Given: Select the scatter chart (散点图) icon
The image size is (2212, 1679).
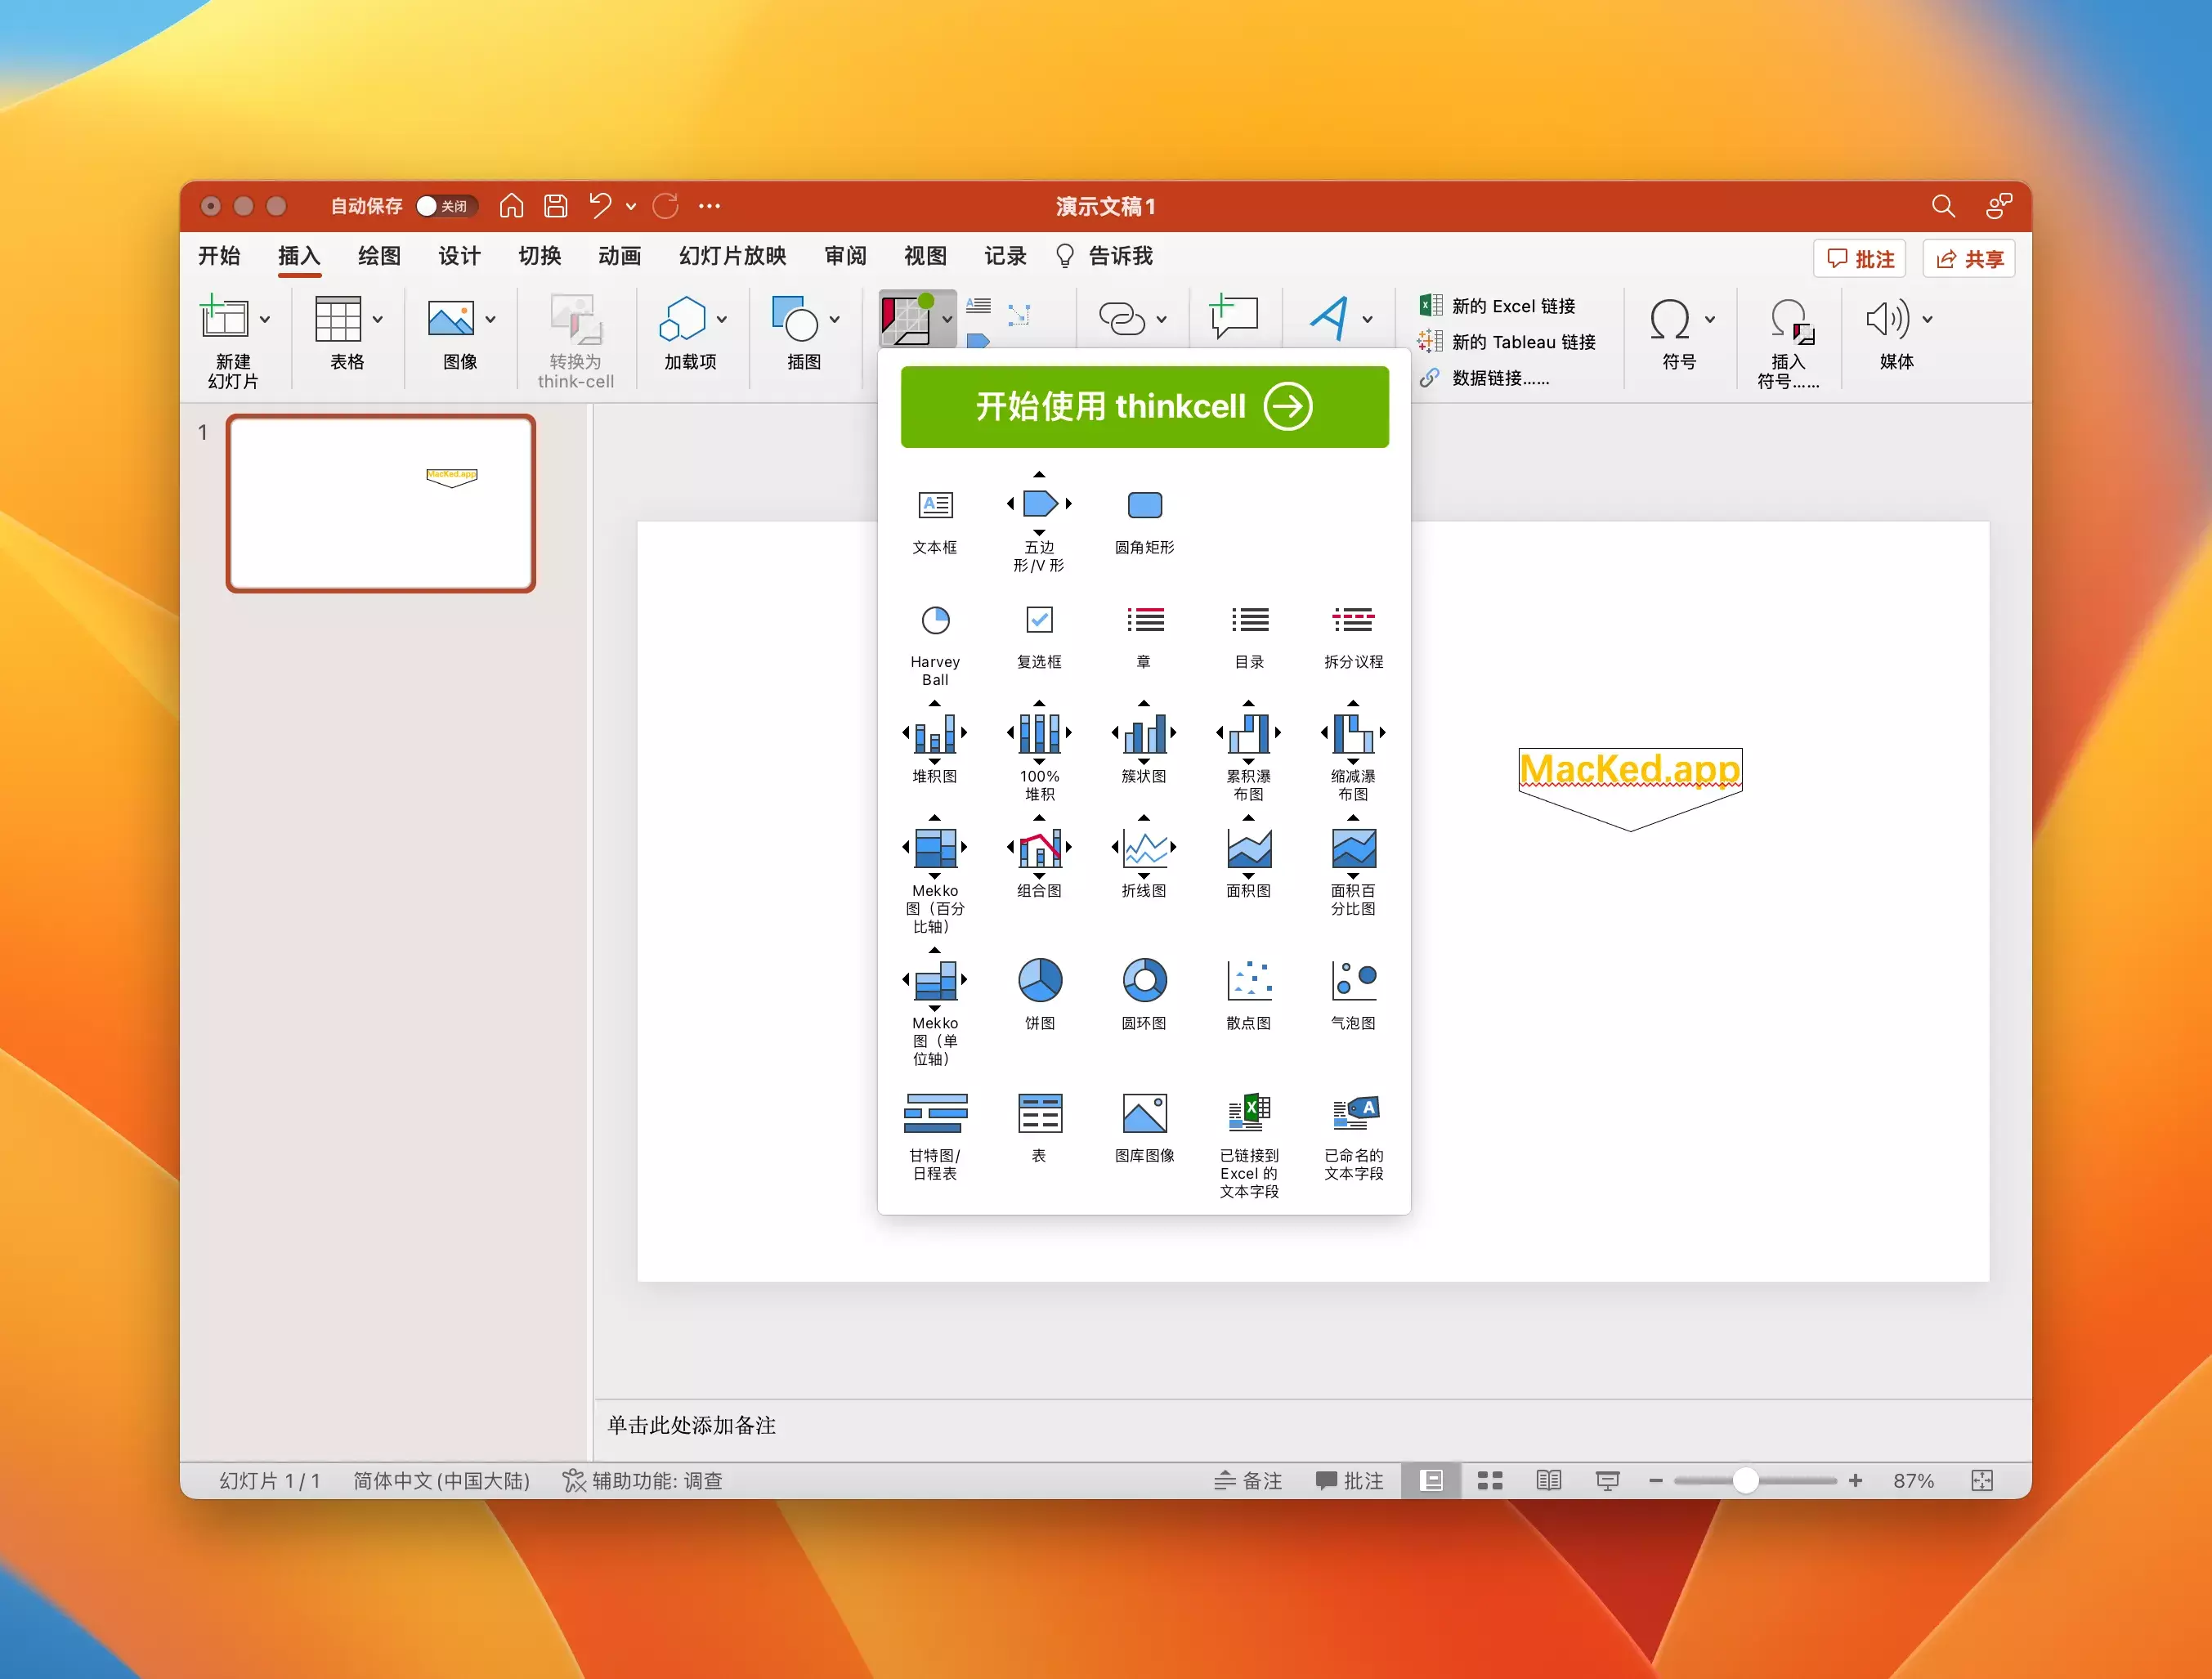Looking at the screenshot, I should pyautogui.click(x=1248, y=981).
